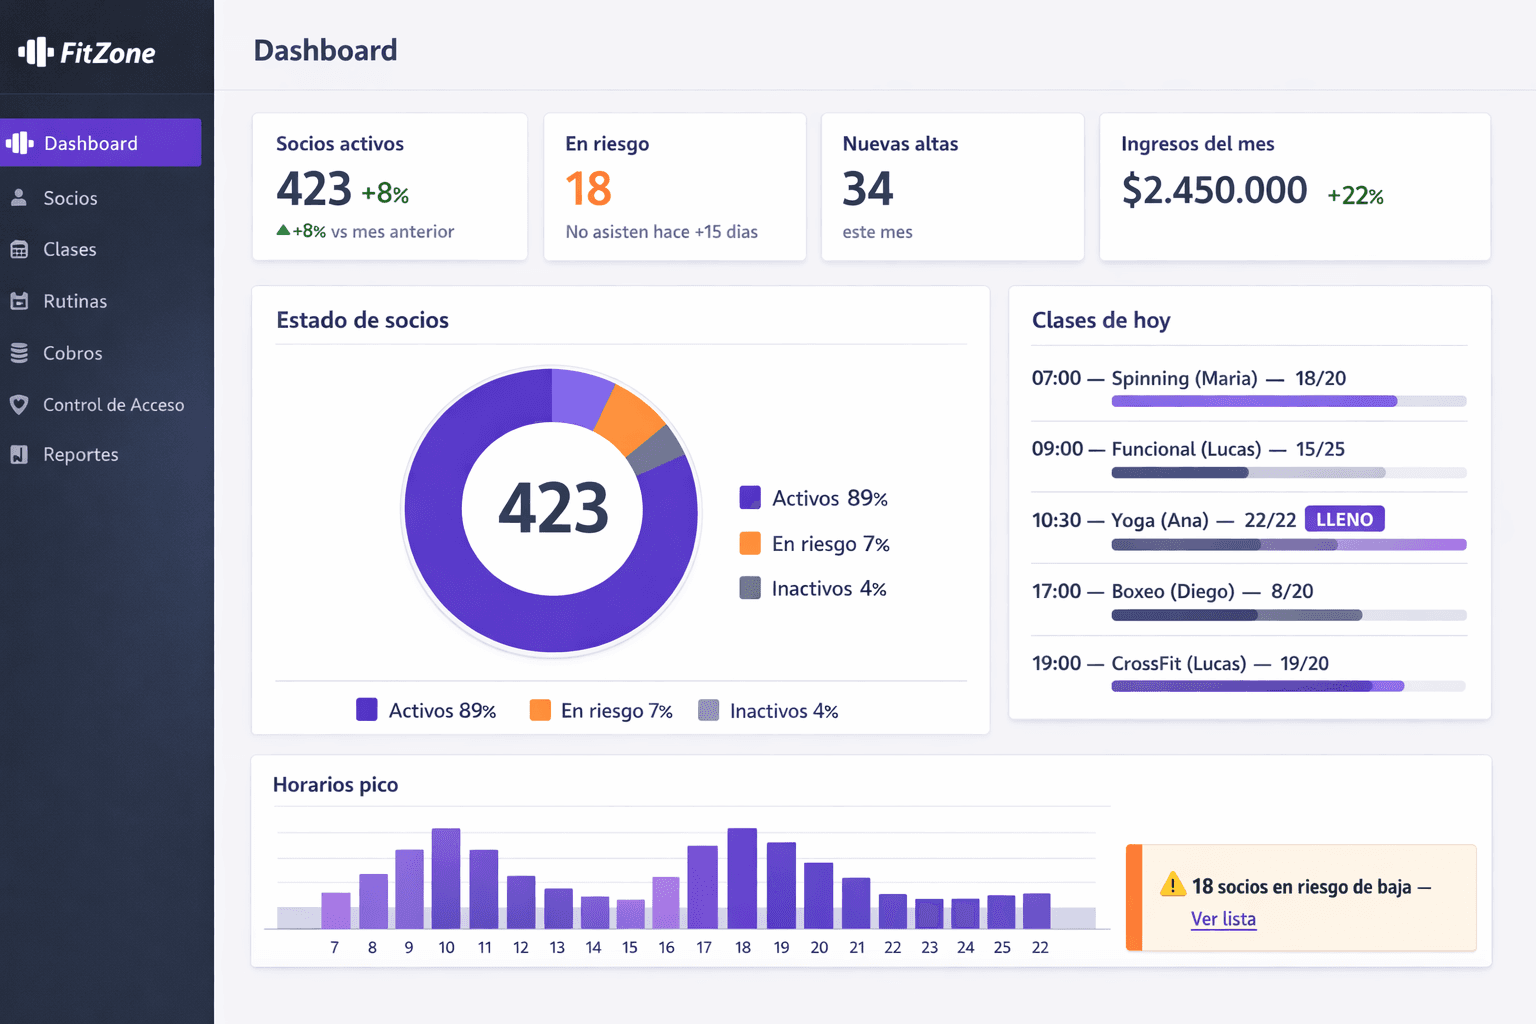Click the Rutinas icon in sidebar
The width and height of the screenshot is (1536, 1024).
[x=19, y=301]
